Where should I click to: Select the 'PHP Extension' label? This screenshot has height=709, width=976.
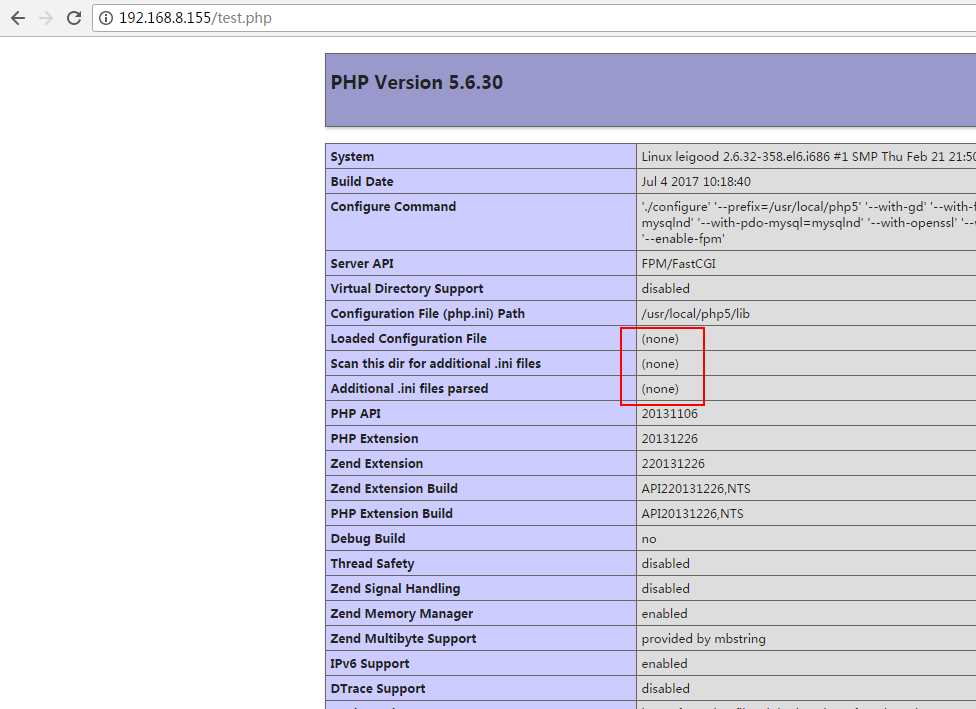click(x=374, y=439)
